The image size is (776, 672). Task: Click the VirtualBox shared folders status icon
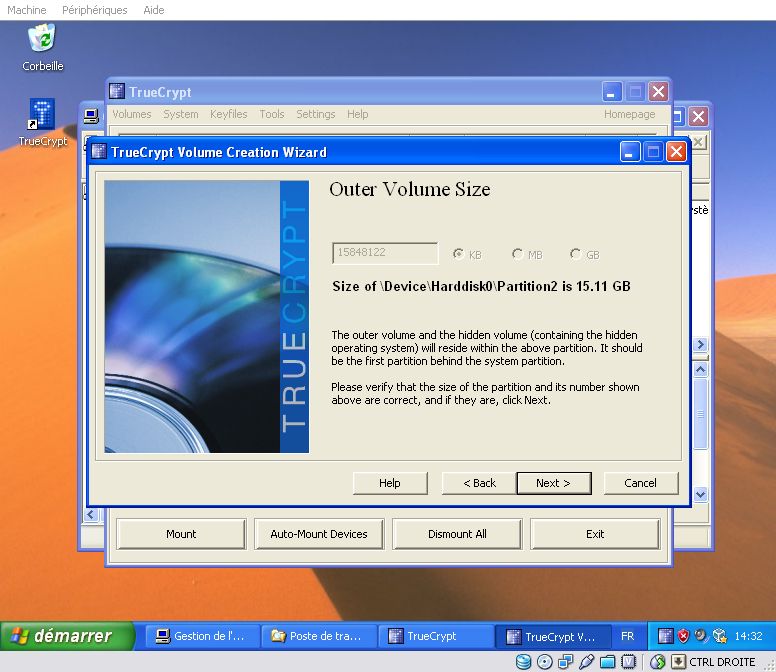[x=607, y=662]
